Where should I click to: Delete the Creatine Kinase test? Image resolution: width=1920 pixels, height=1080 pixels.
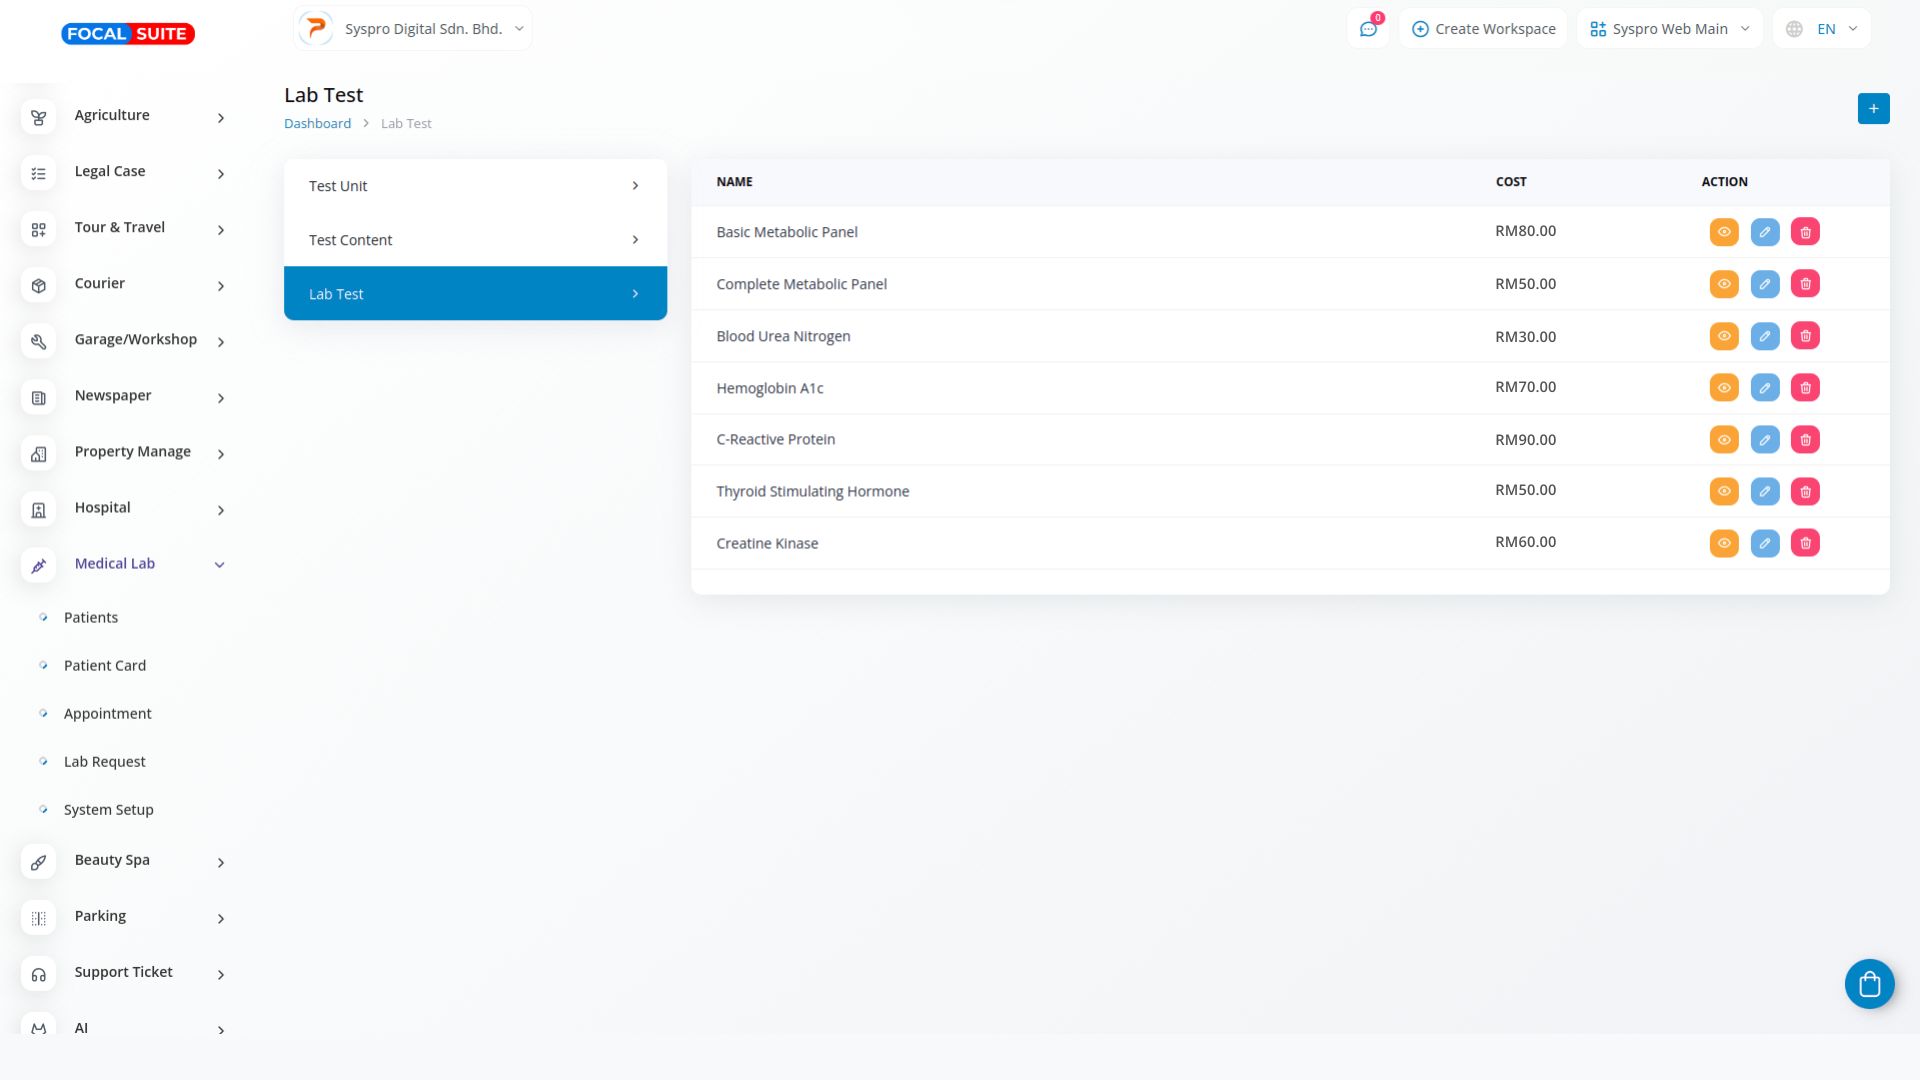pyautogui.click(x=1805, y=544)
